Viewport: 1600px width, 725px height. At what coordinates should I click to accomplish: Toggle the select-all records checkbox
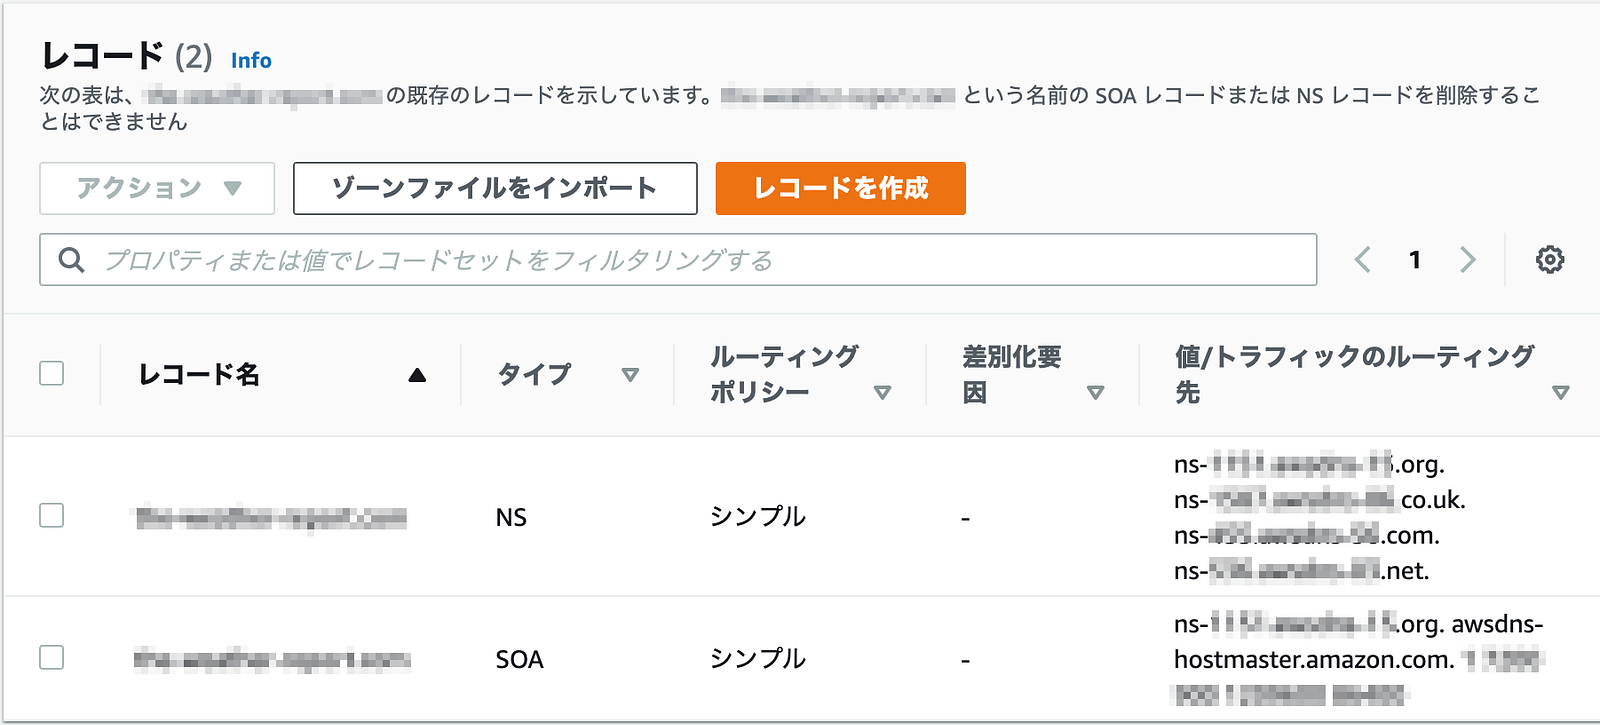(52, 373)
